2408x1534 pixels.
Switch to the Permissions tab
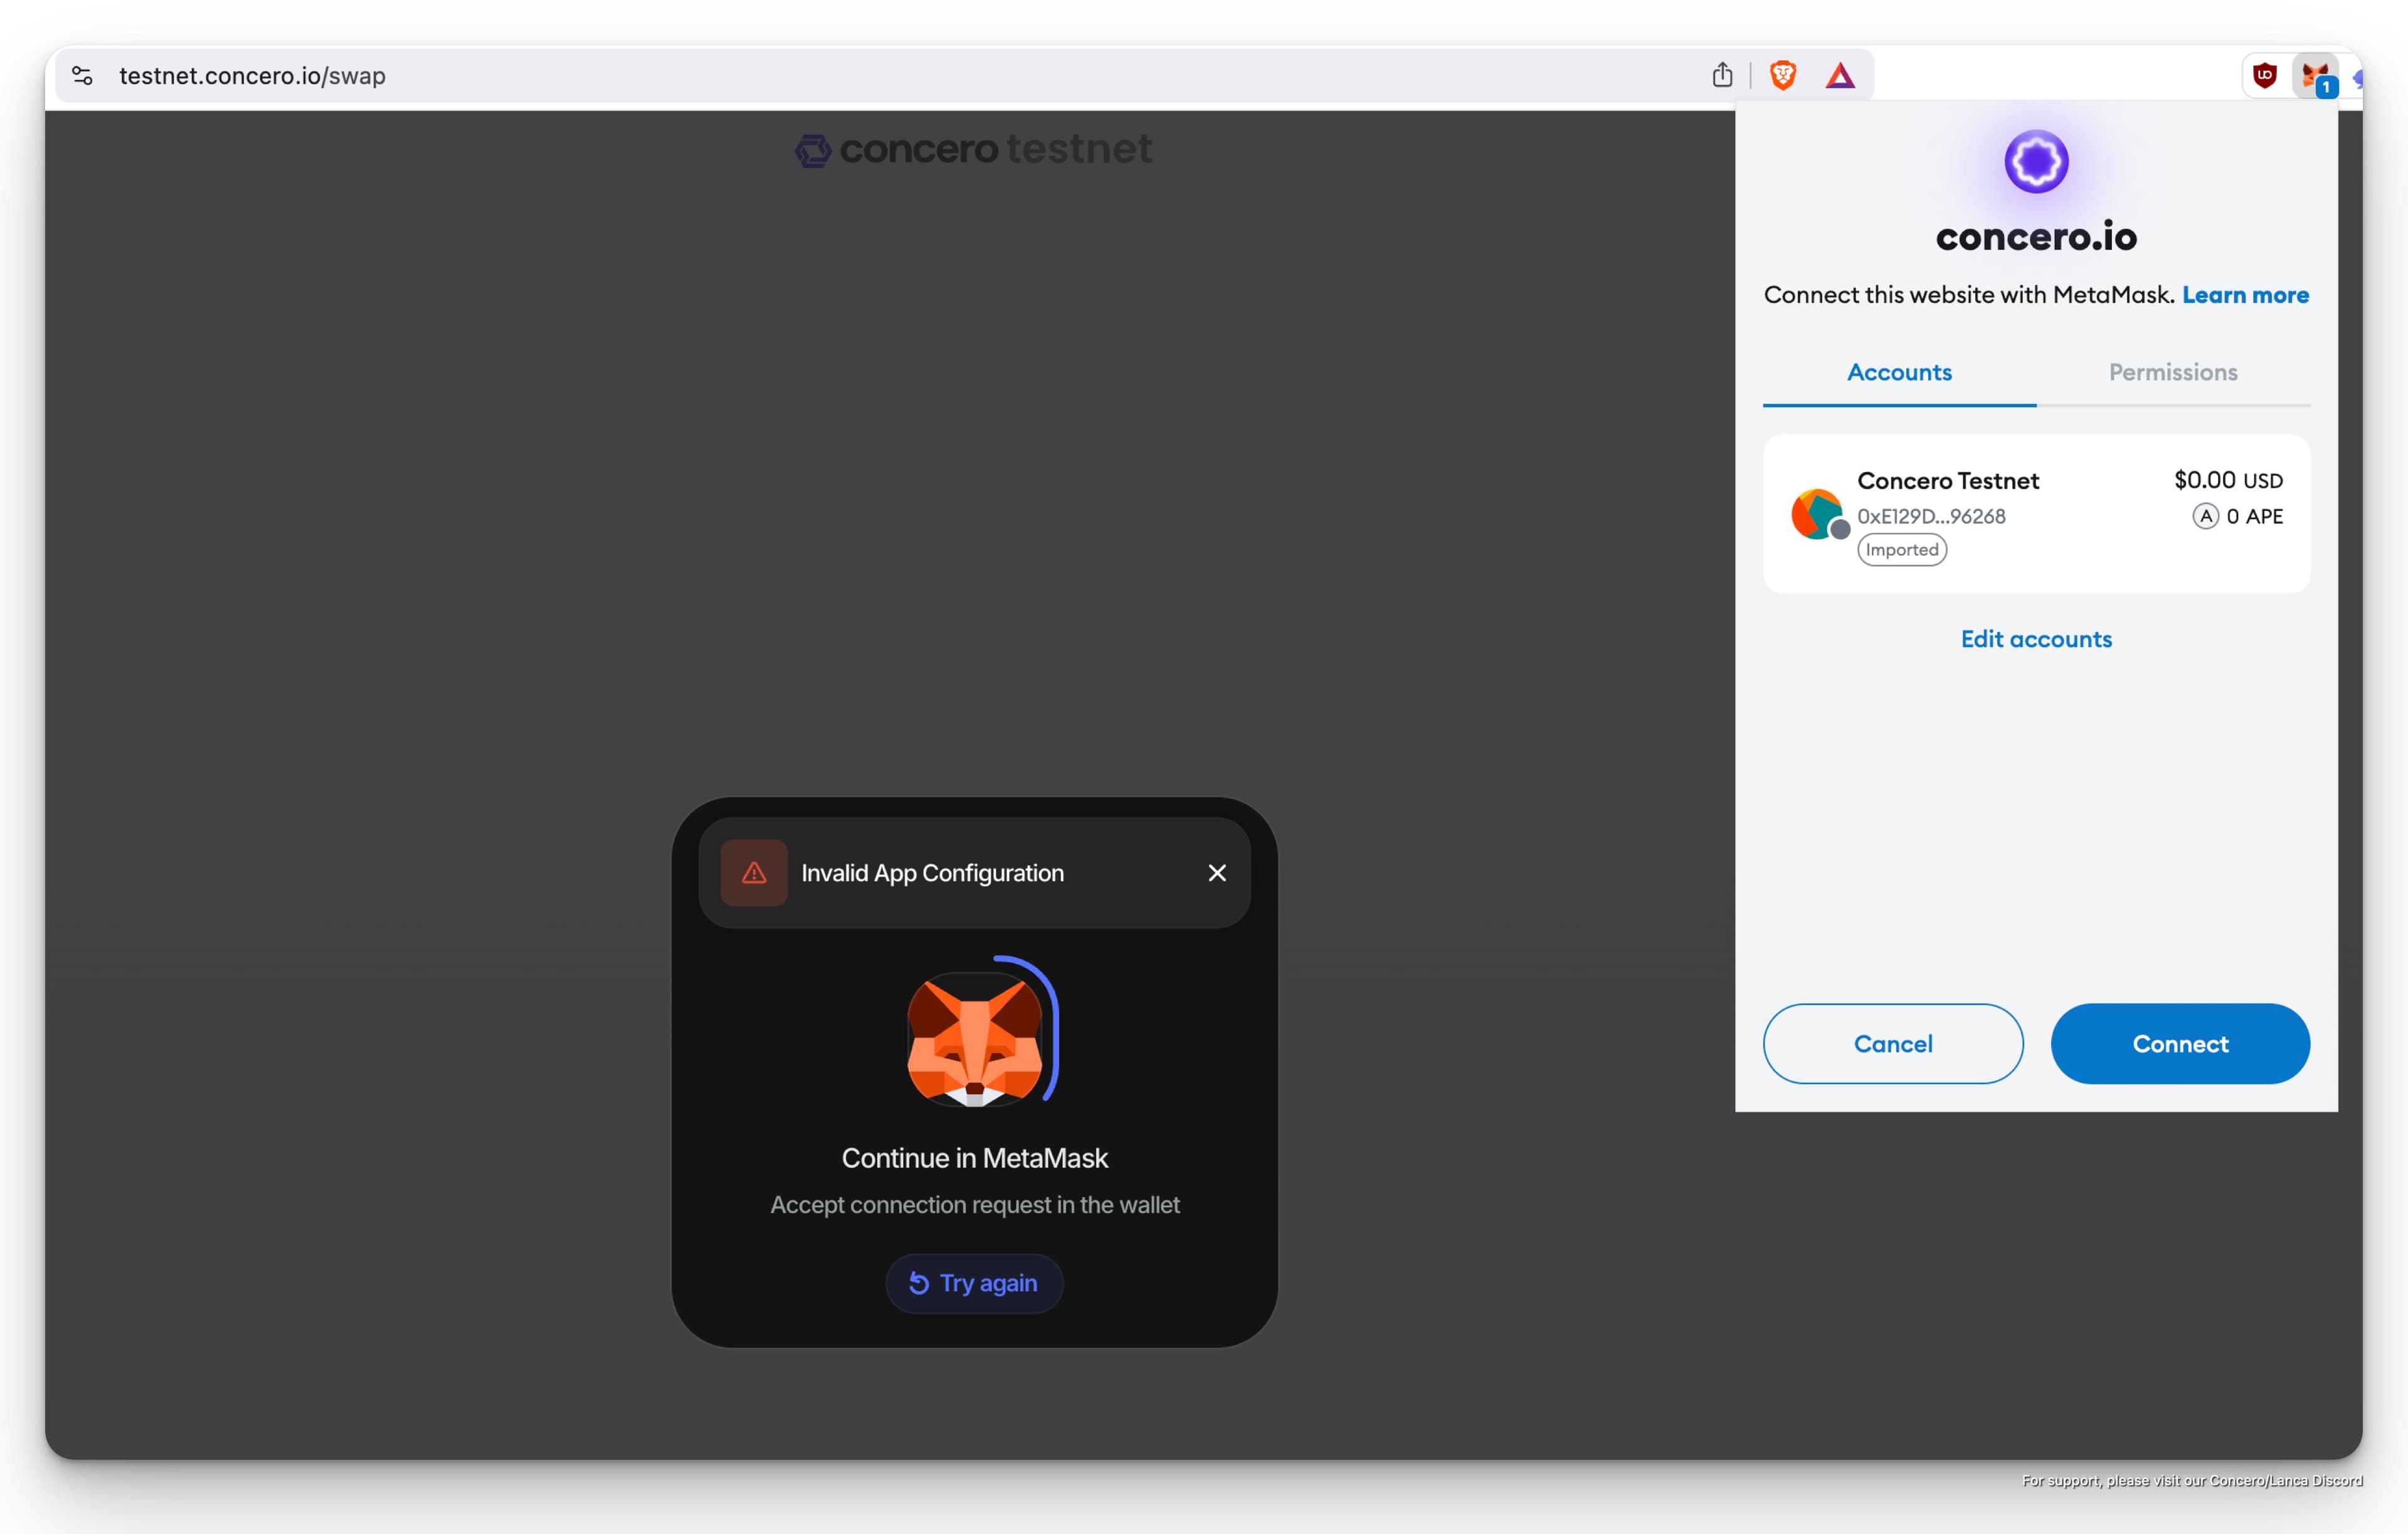tap(2172, 372)
